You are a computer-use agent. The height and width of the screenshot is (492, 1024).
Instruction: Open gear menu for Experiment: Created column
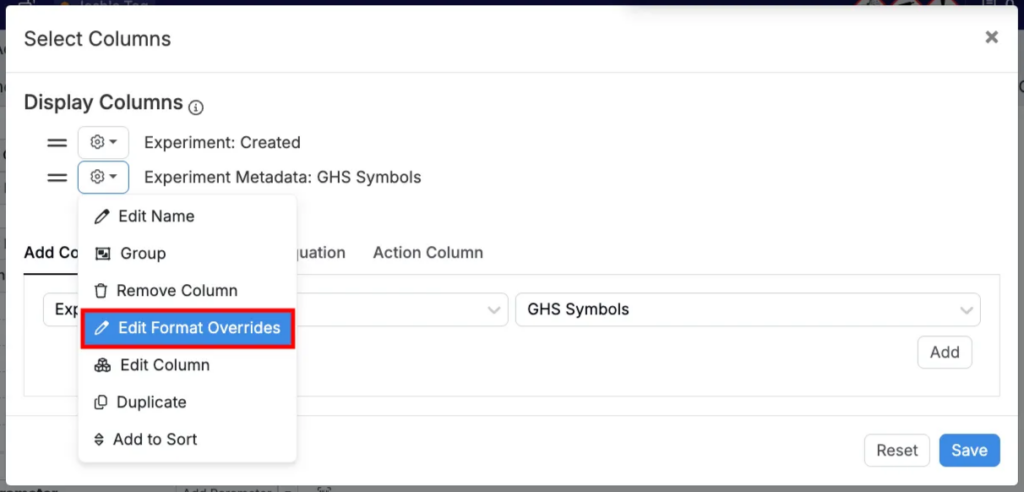[x=103, y=143]
